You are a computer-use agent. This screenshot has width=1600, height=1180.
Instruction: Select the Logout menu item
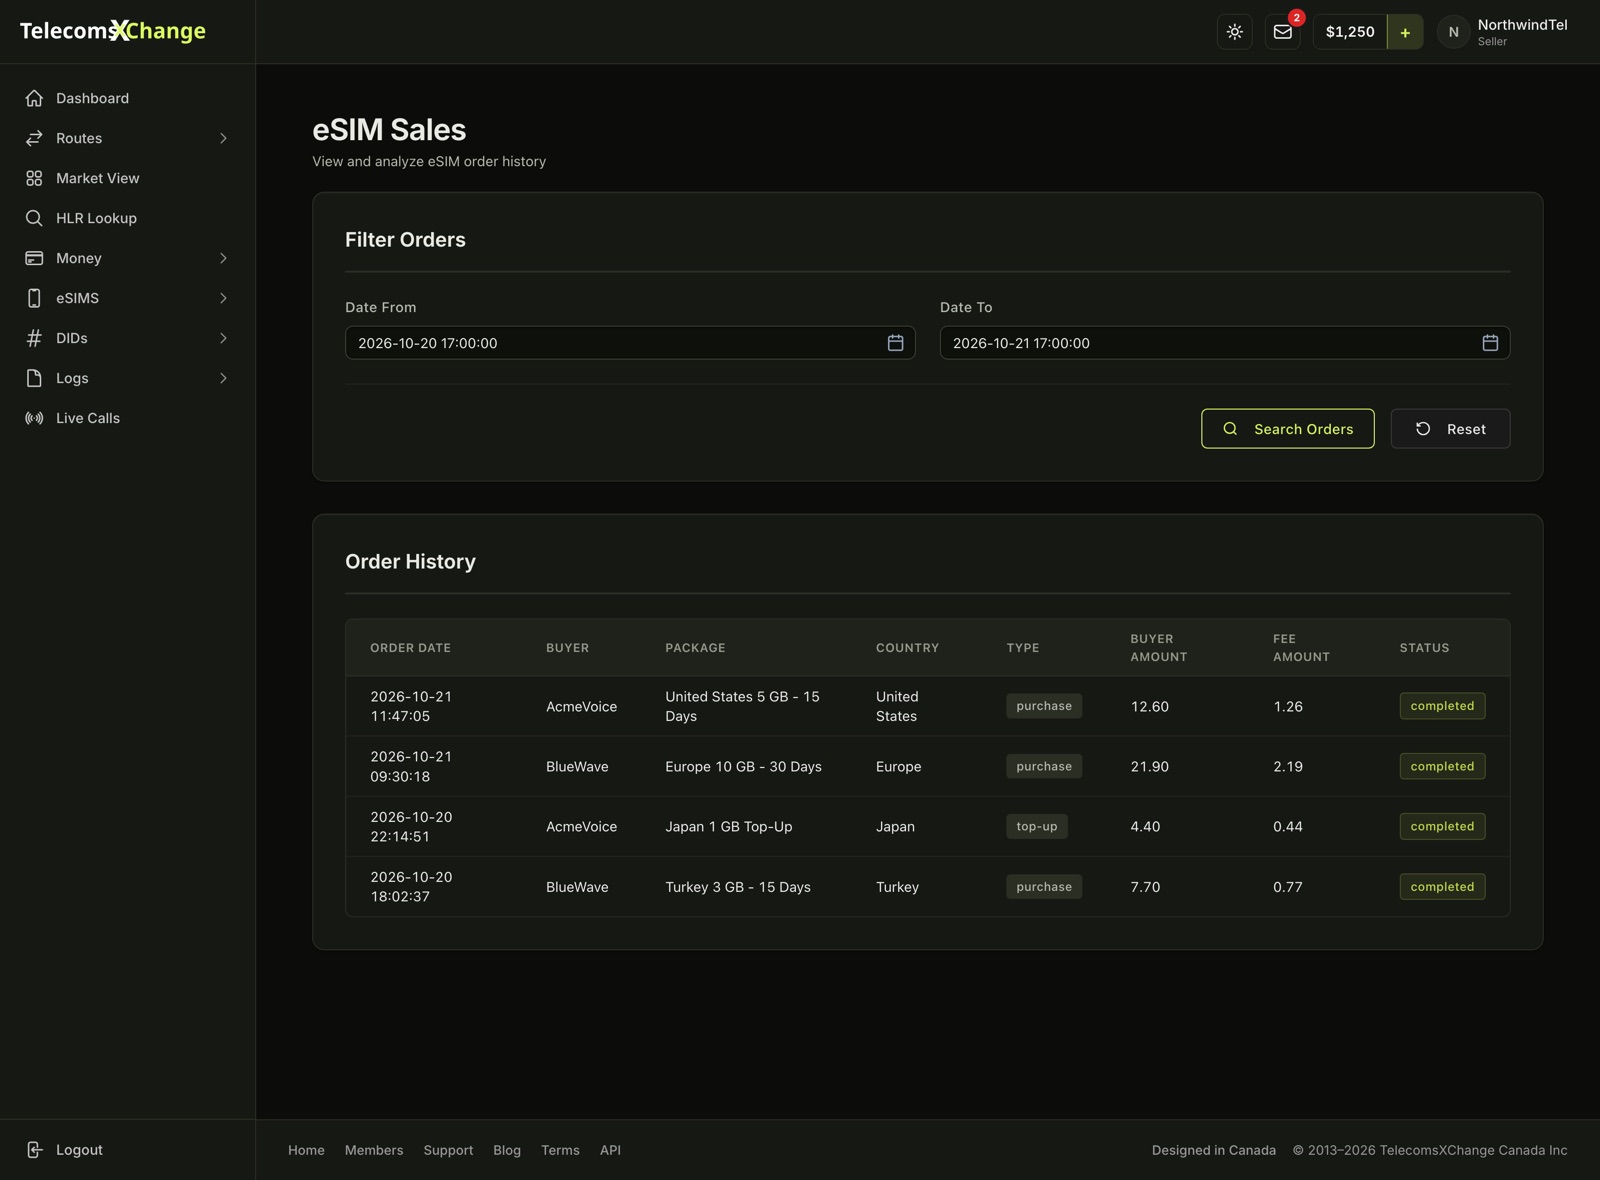[x=127, y=1150]
